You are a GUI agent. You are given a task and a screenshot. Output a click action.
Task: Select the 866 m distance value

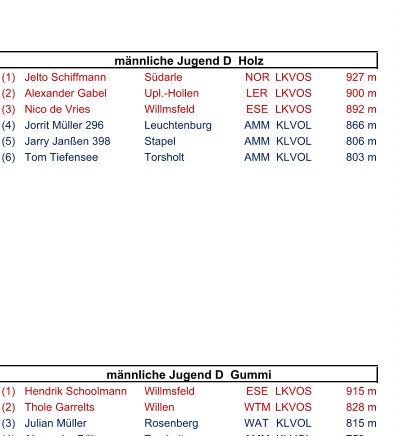coord(361,125)
